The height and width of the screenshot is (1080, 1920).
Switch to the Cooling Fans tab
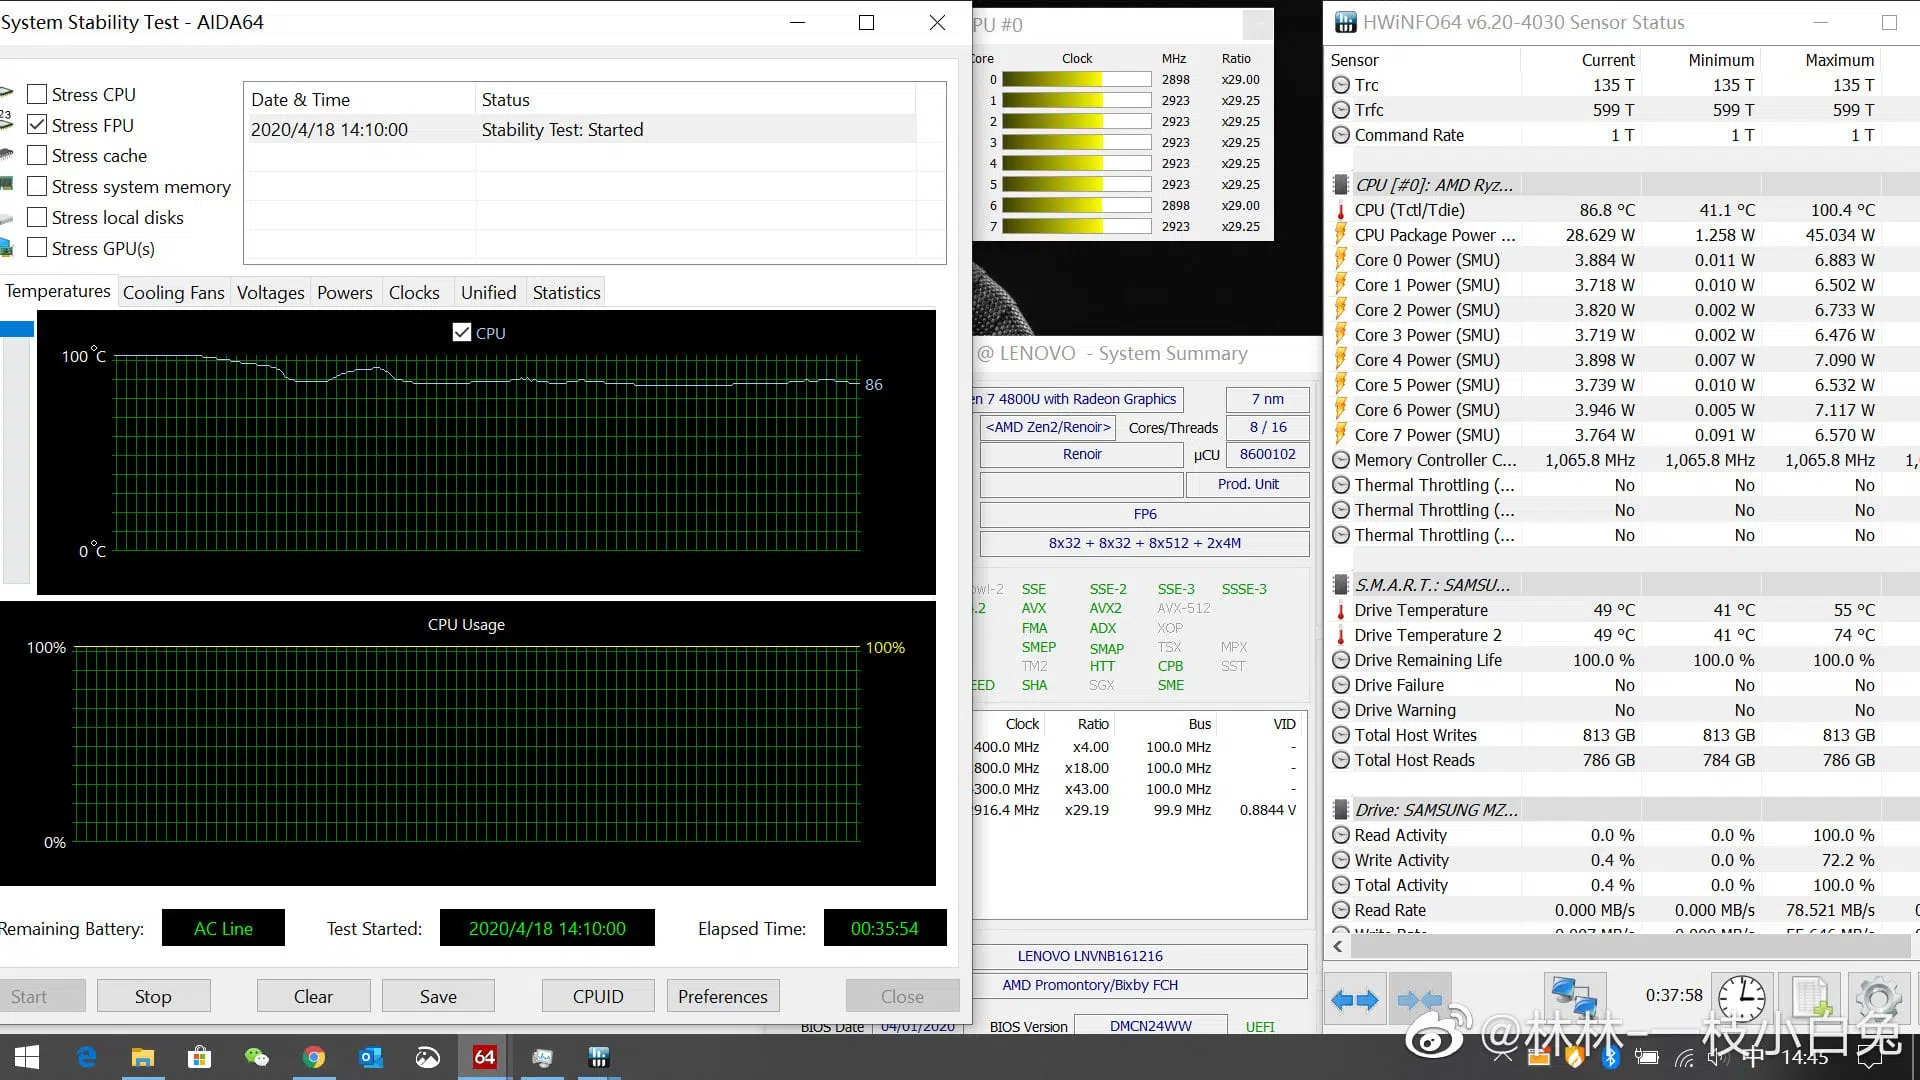coord(173,292)
